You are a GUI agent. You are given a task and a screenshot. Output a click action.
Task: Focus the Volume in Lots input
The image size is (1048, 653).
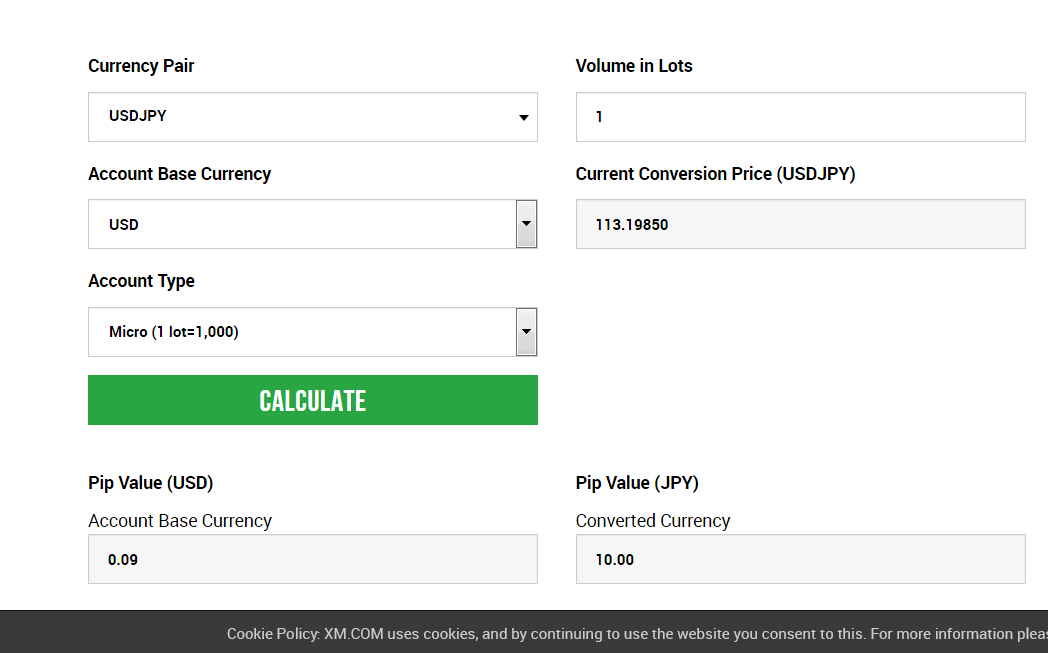[x=800, y=117]
